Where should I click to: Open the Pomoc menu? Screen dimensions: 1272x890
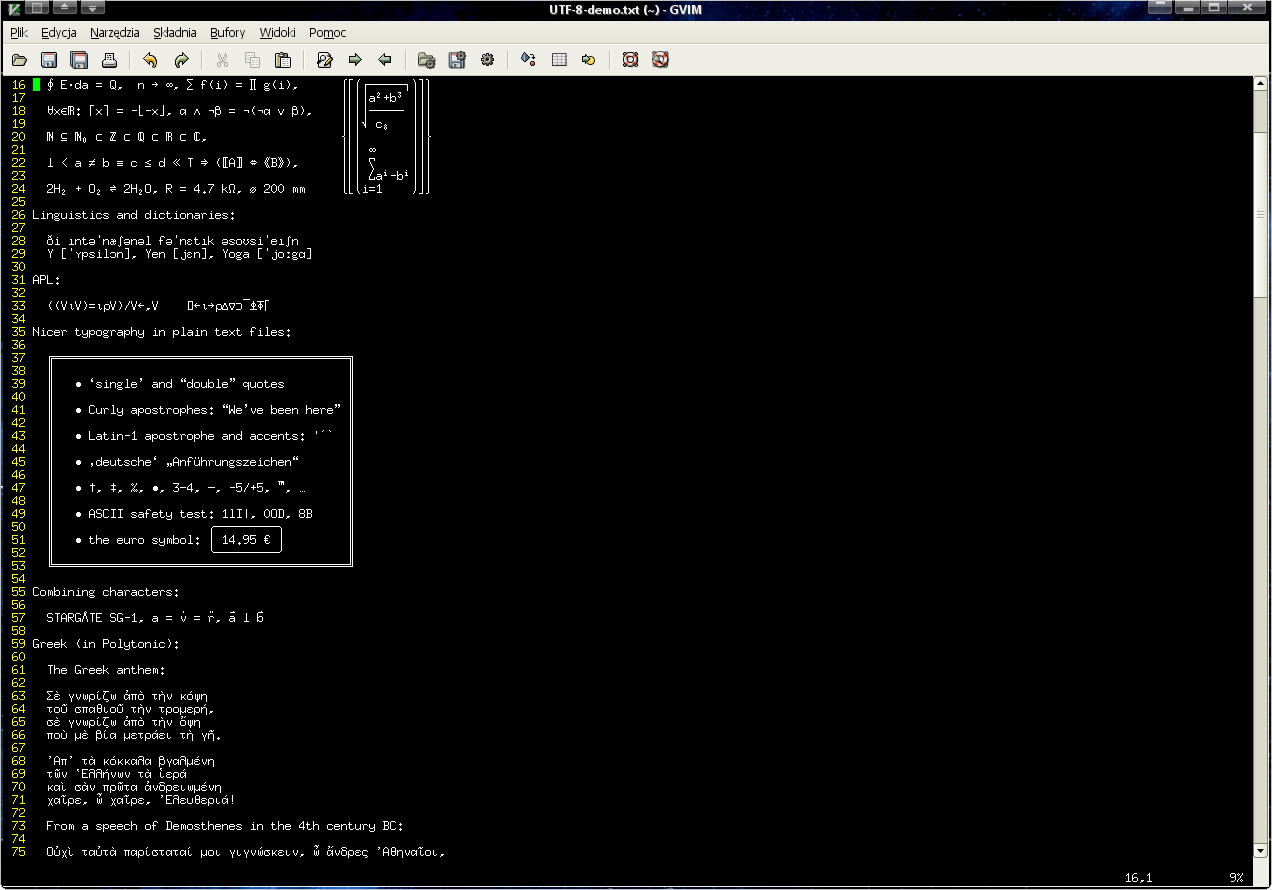point(328,32)
